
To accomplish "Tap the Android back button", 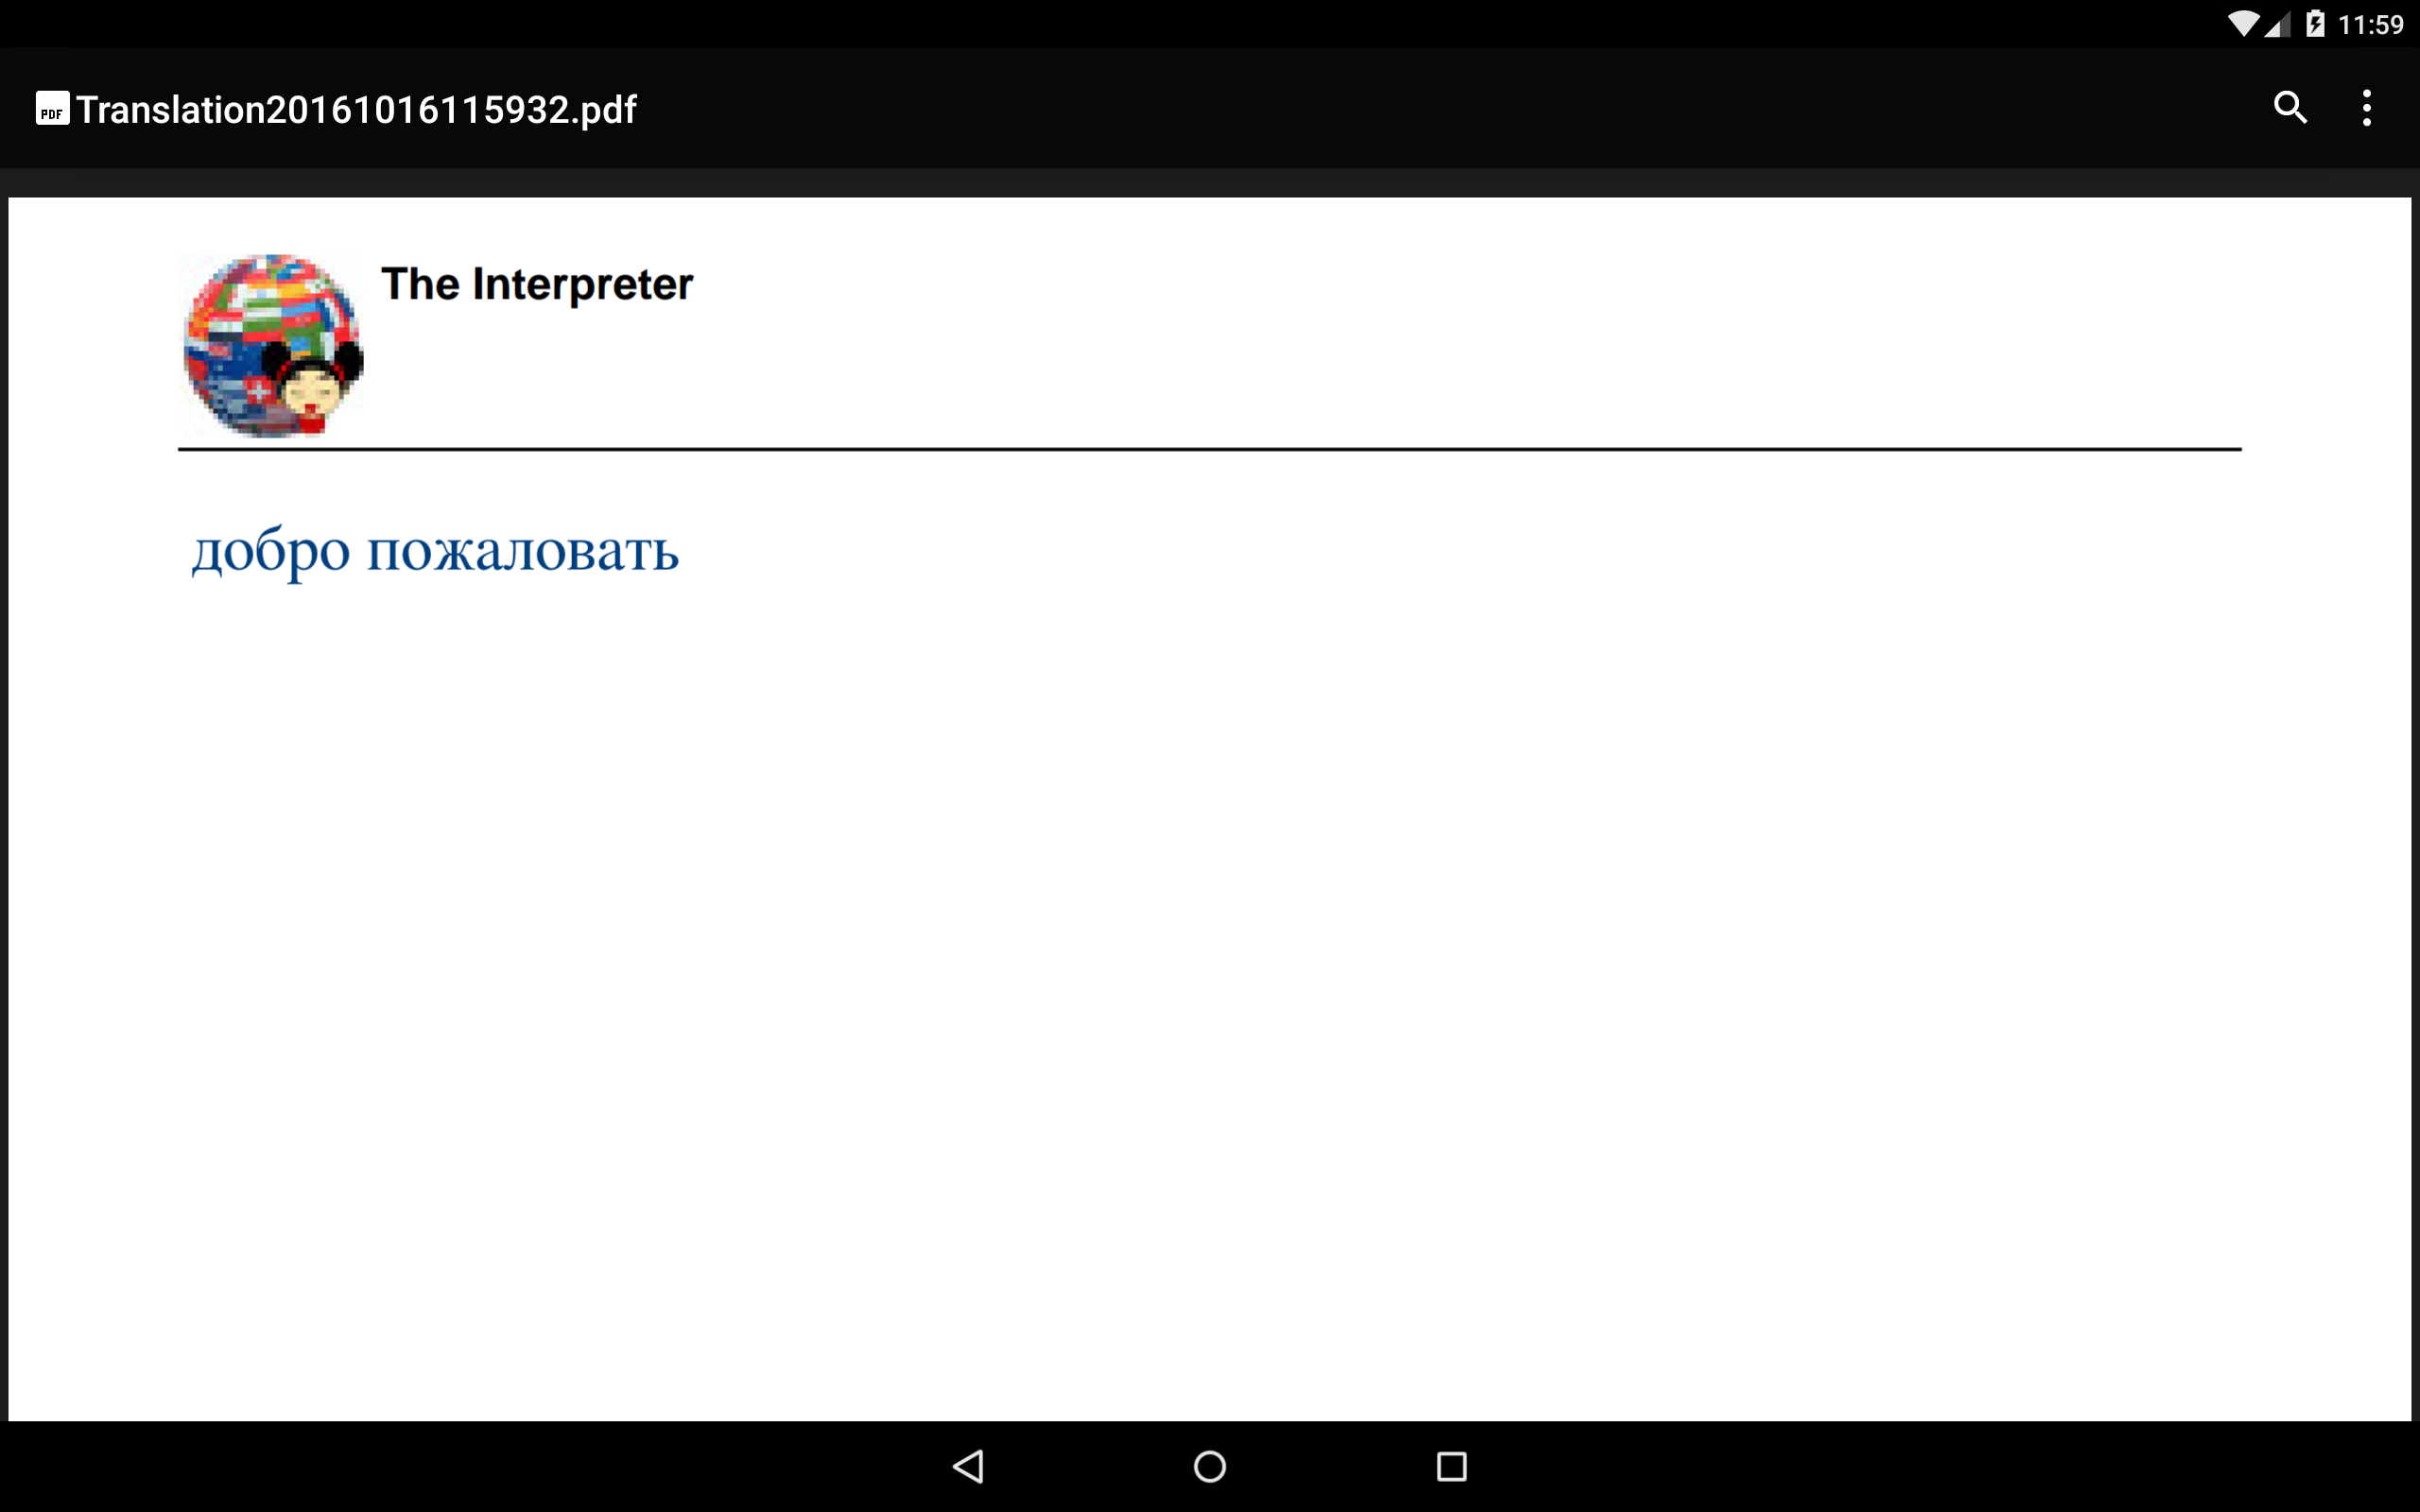I will coord(968,1466).
